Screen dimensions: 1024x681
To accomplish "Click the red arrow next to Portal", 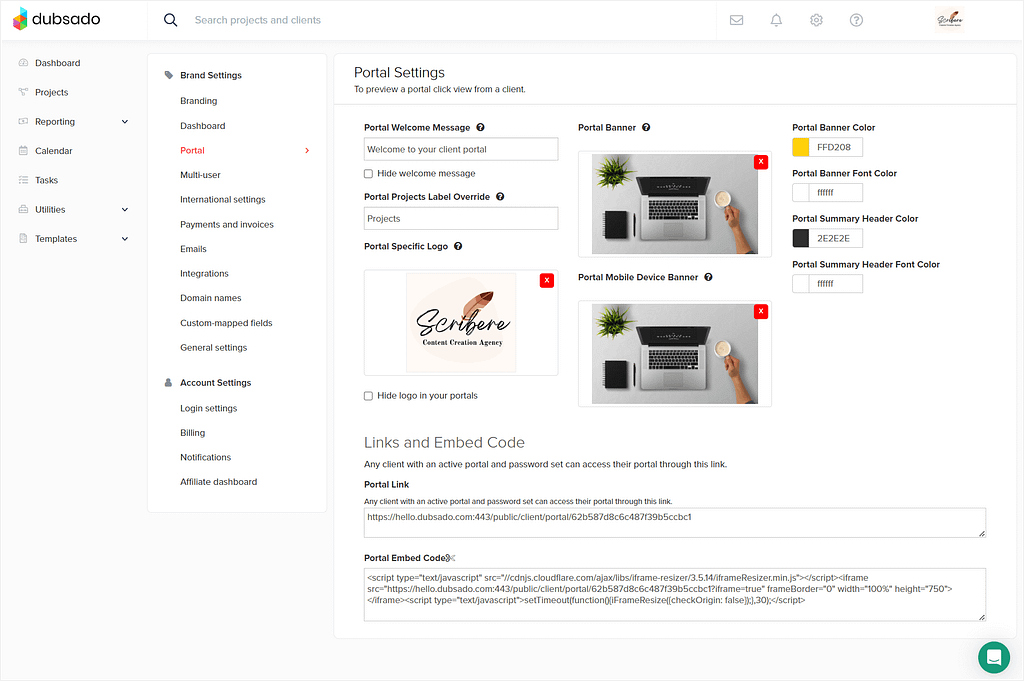I will [x=307, y=151].
